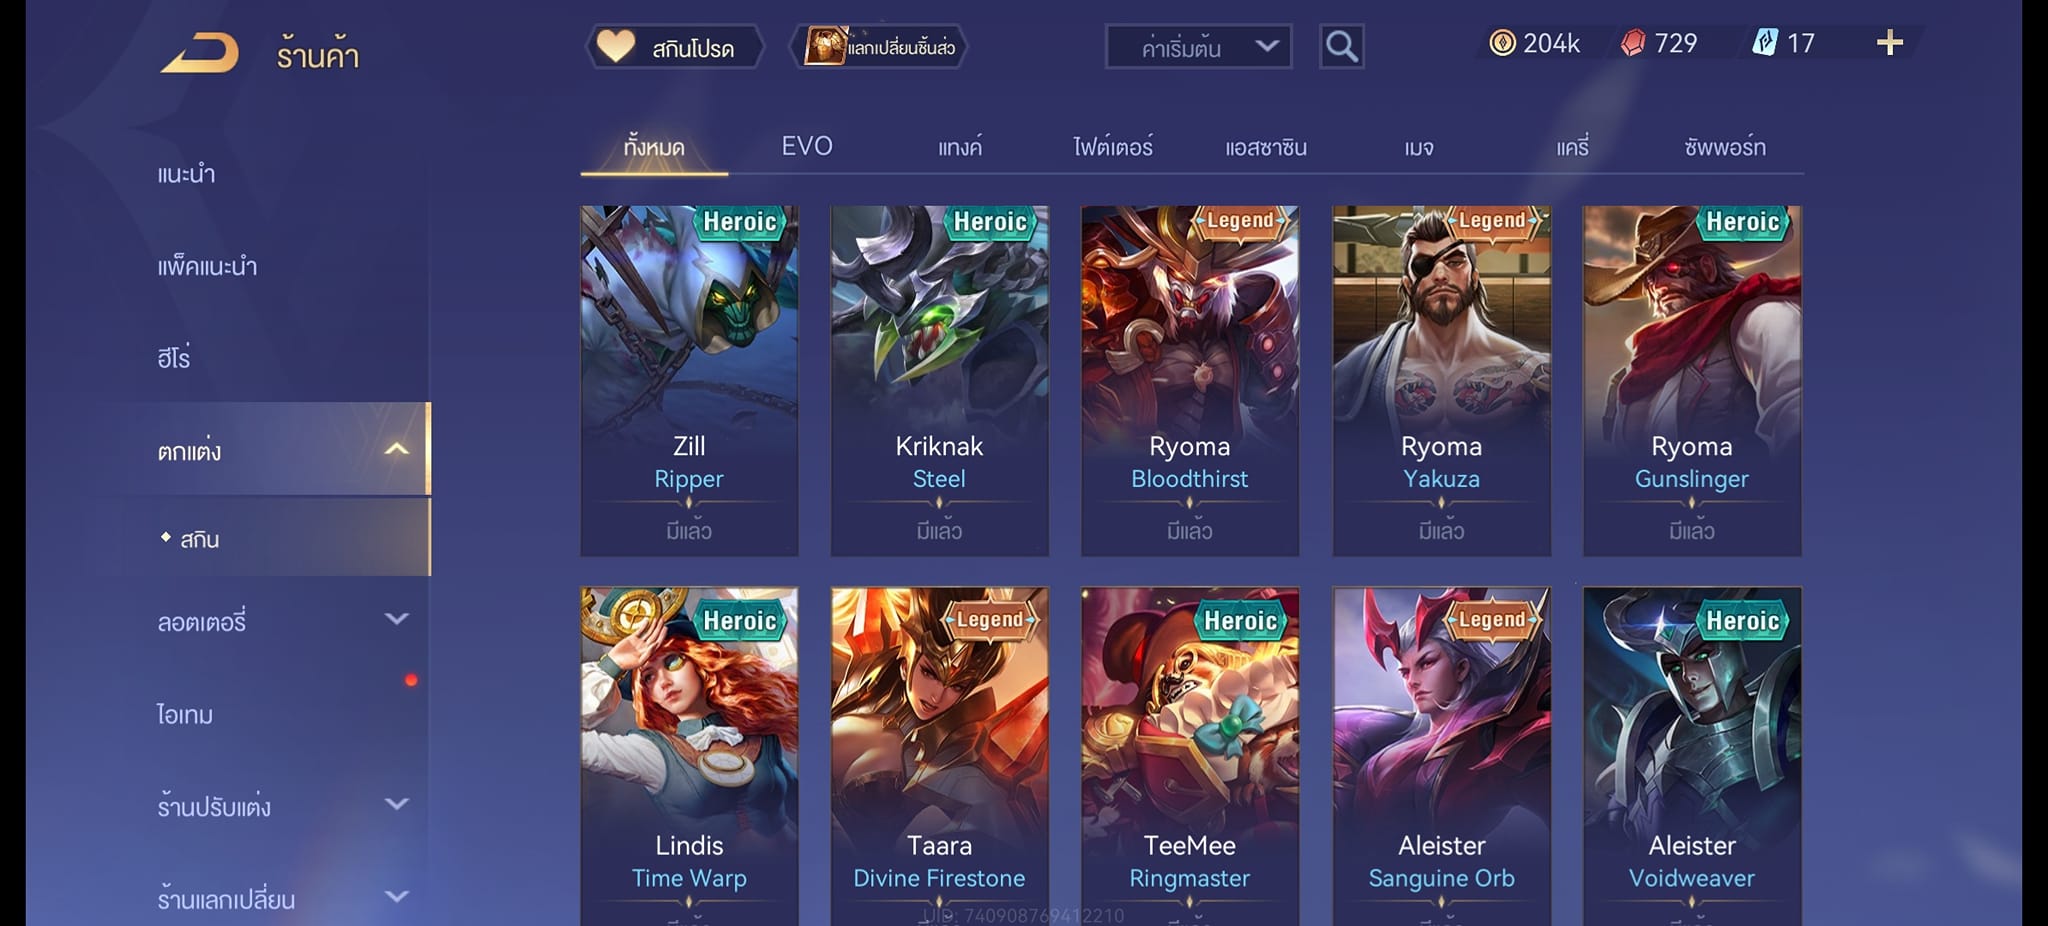The width and height of the screenshot is (2048, 926).
Task: Tap the plus icon to add currency
Action: [1889, 43]
